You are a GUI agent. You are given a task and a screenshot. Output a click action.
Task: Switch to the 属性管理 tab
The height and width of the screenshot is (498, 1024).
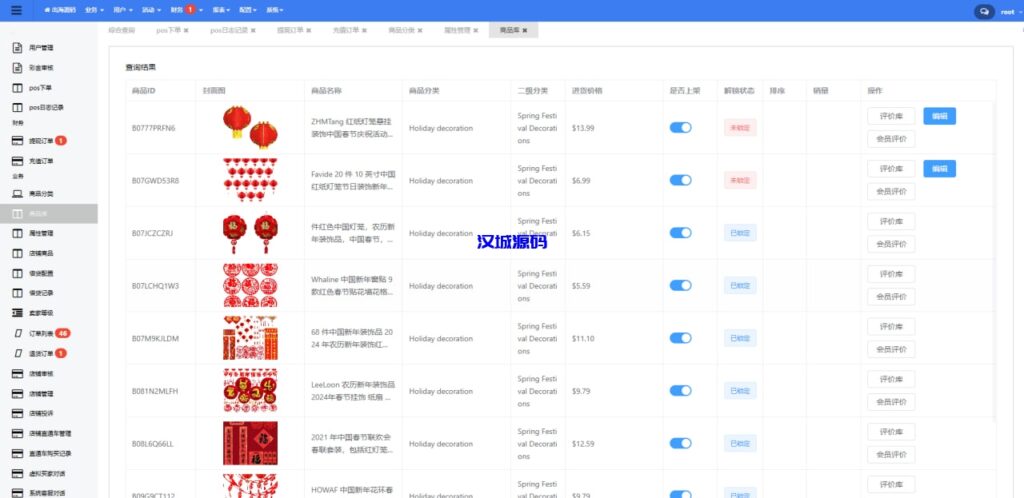point(457,30)
